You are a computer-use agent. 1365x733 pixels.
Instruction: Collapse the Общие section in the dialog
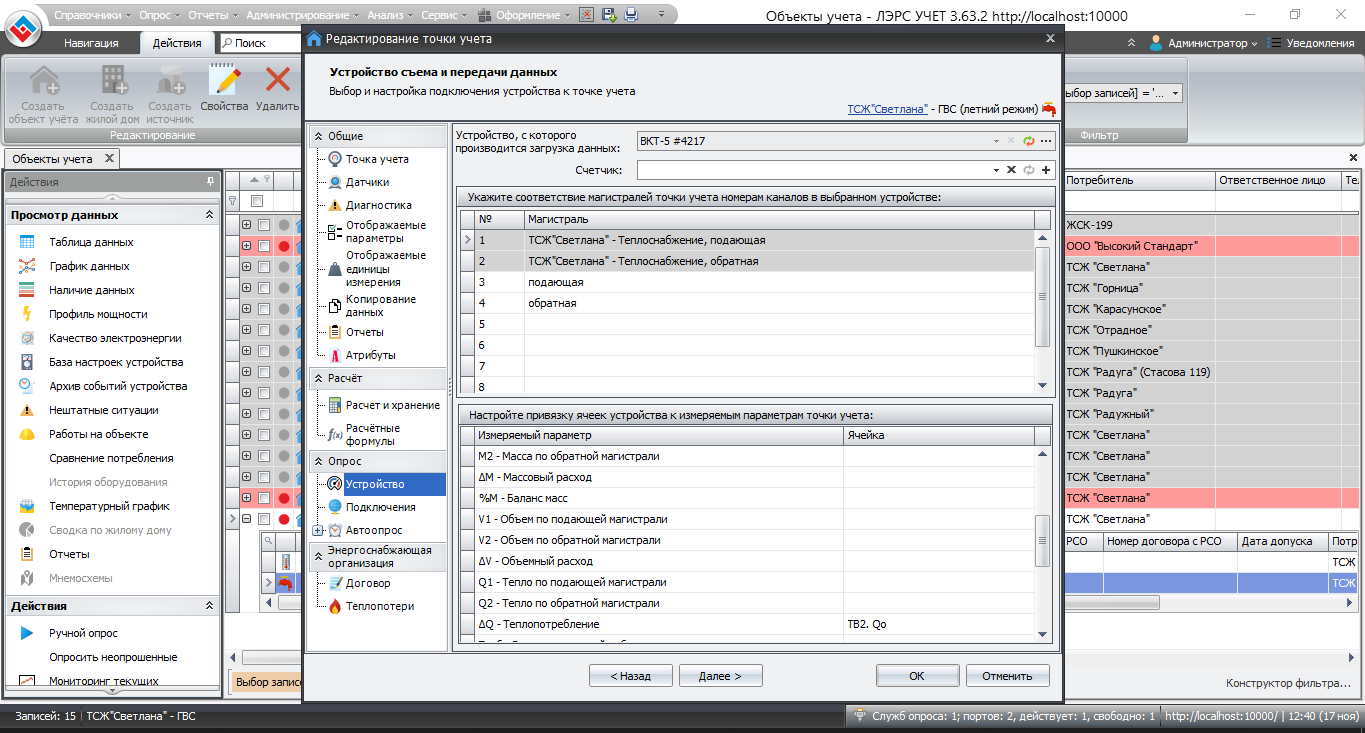pos(319,136)
